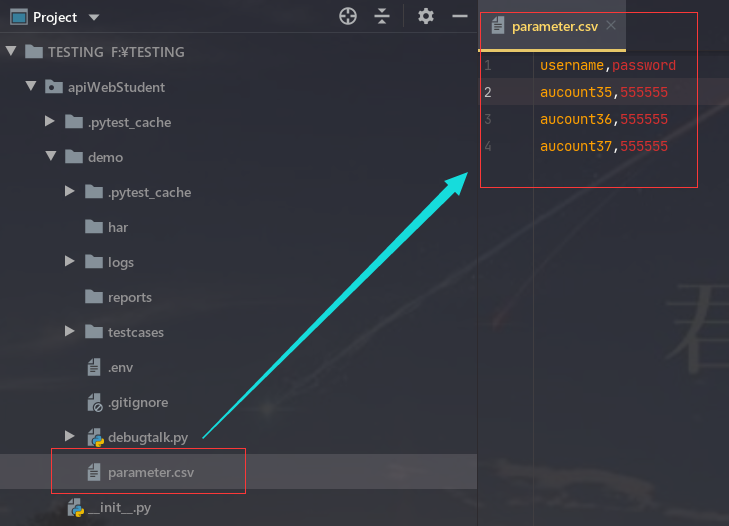Open the Project view dropdown
This screenshot has width=729, height=526.
coord(94,17)
